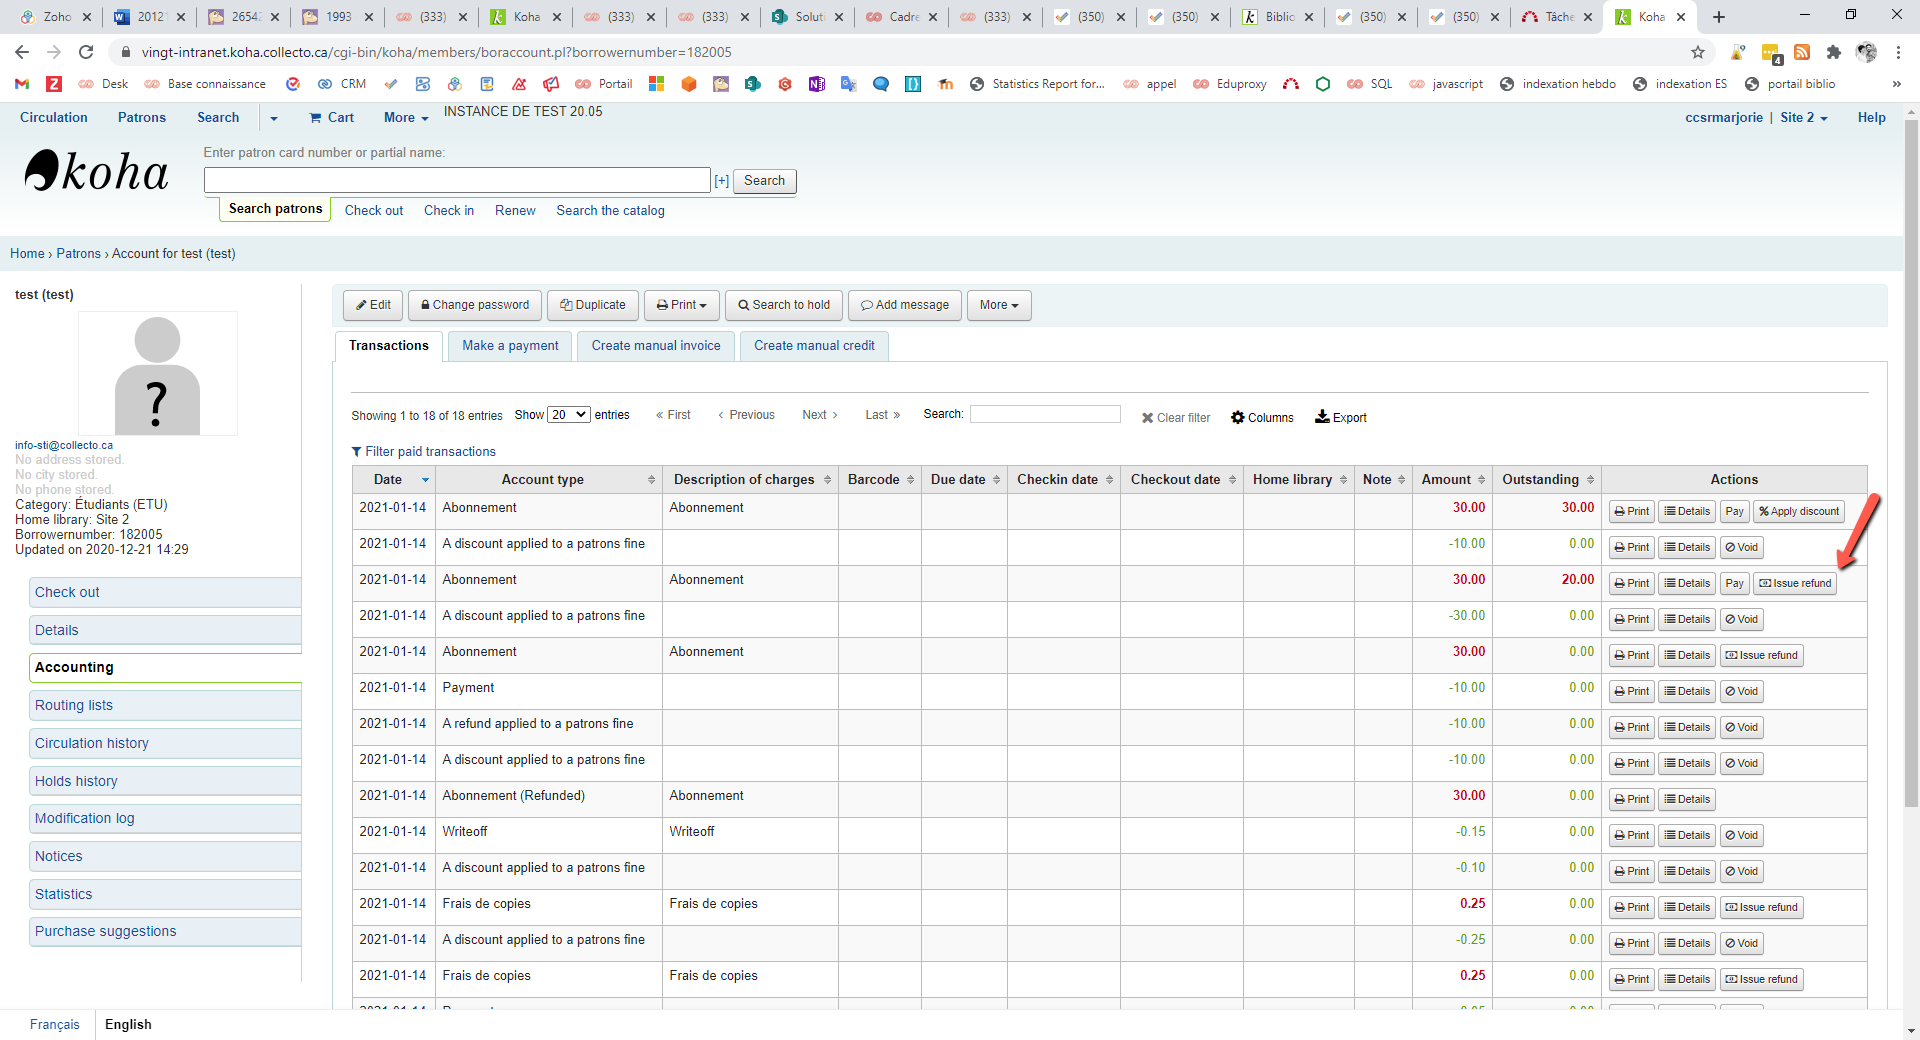Reload the page
Viewport: 1920px width, 1040px height.
pyautogui.click(x=86, y=52)
